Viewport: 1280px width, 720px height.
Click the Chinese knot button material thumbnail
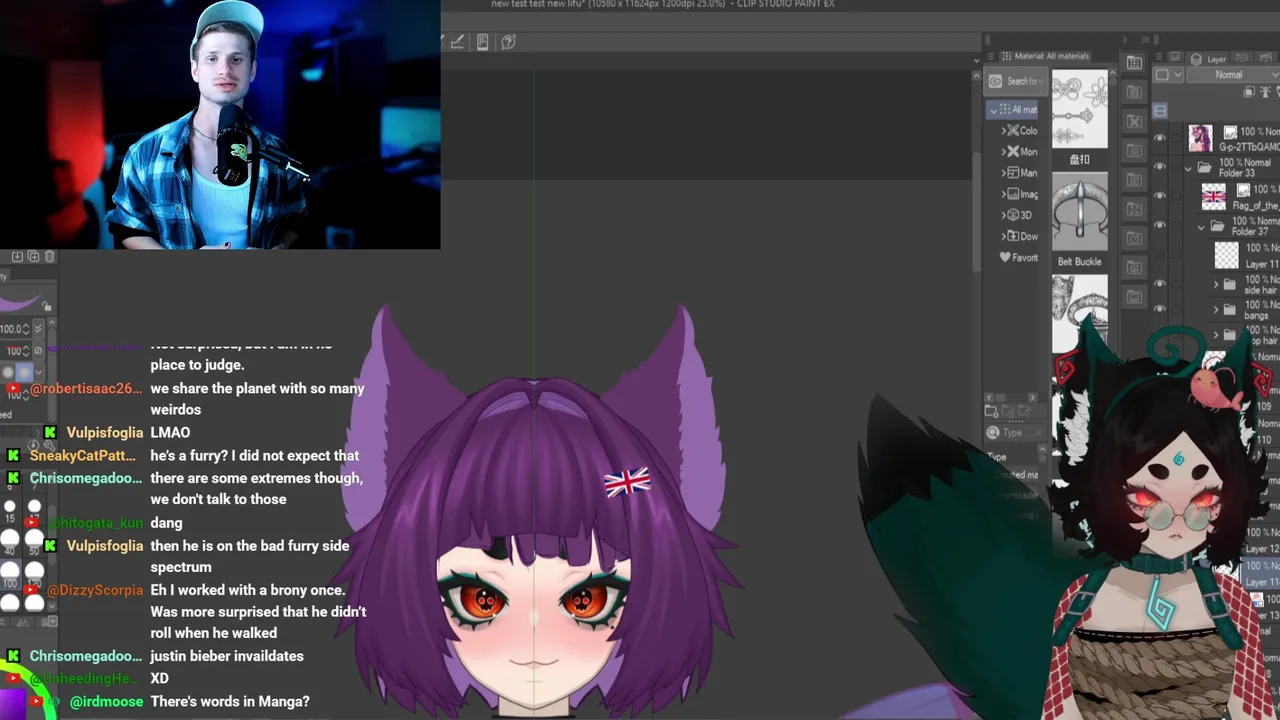click(1080, 109)
